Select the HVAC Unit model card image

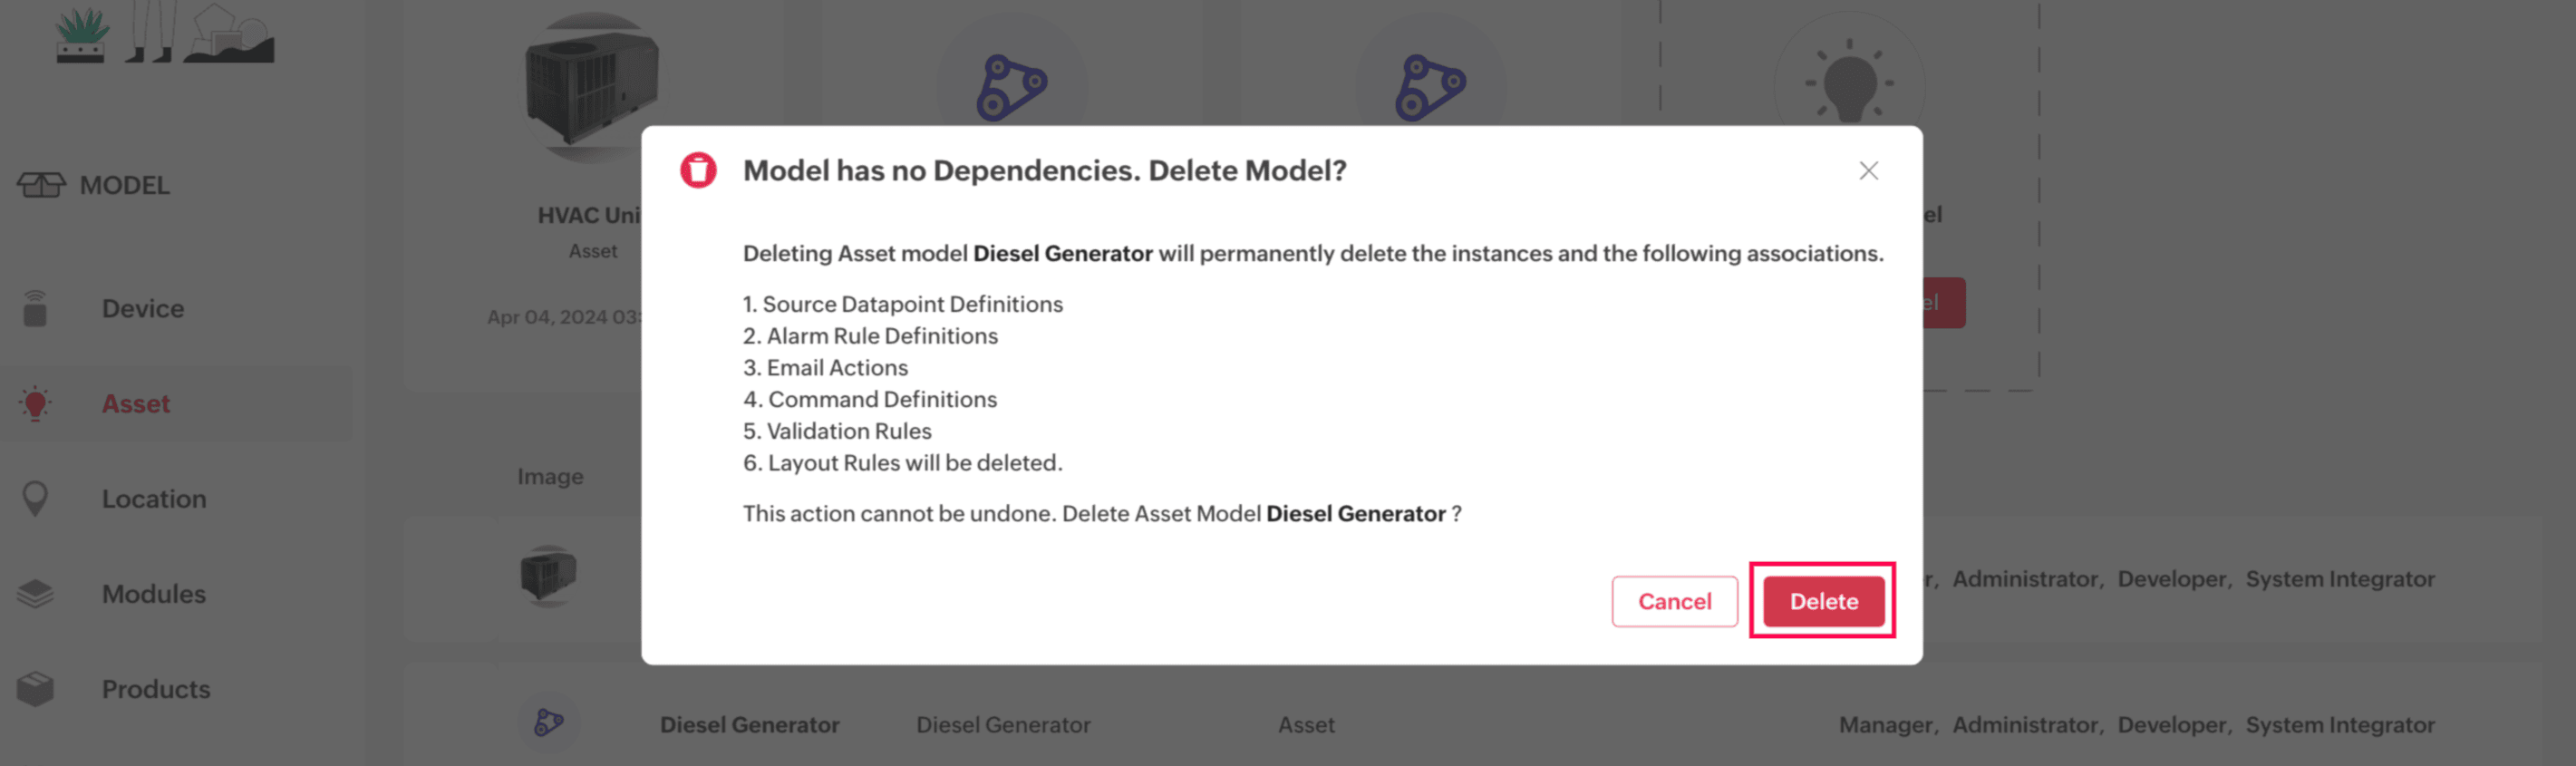(591, 86)
